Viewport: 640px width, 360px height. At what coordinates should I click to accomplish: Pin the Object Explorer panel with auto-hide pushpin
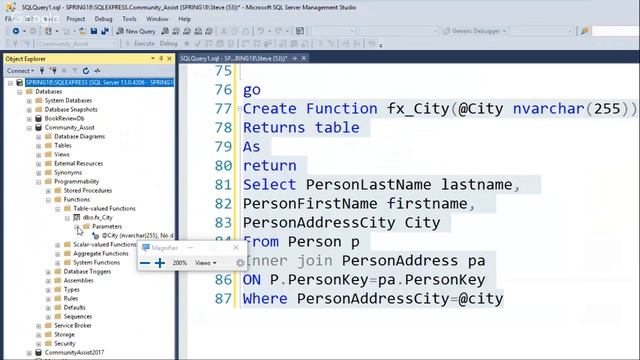(x=161, y=59)
